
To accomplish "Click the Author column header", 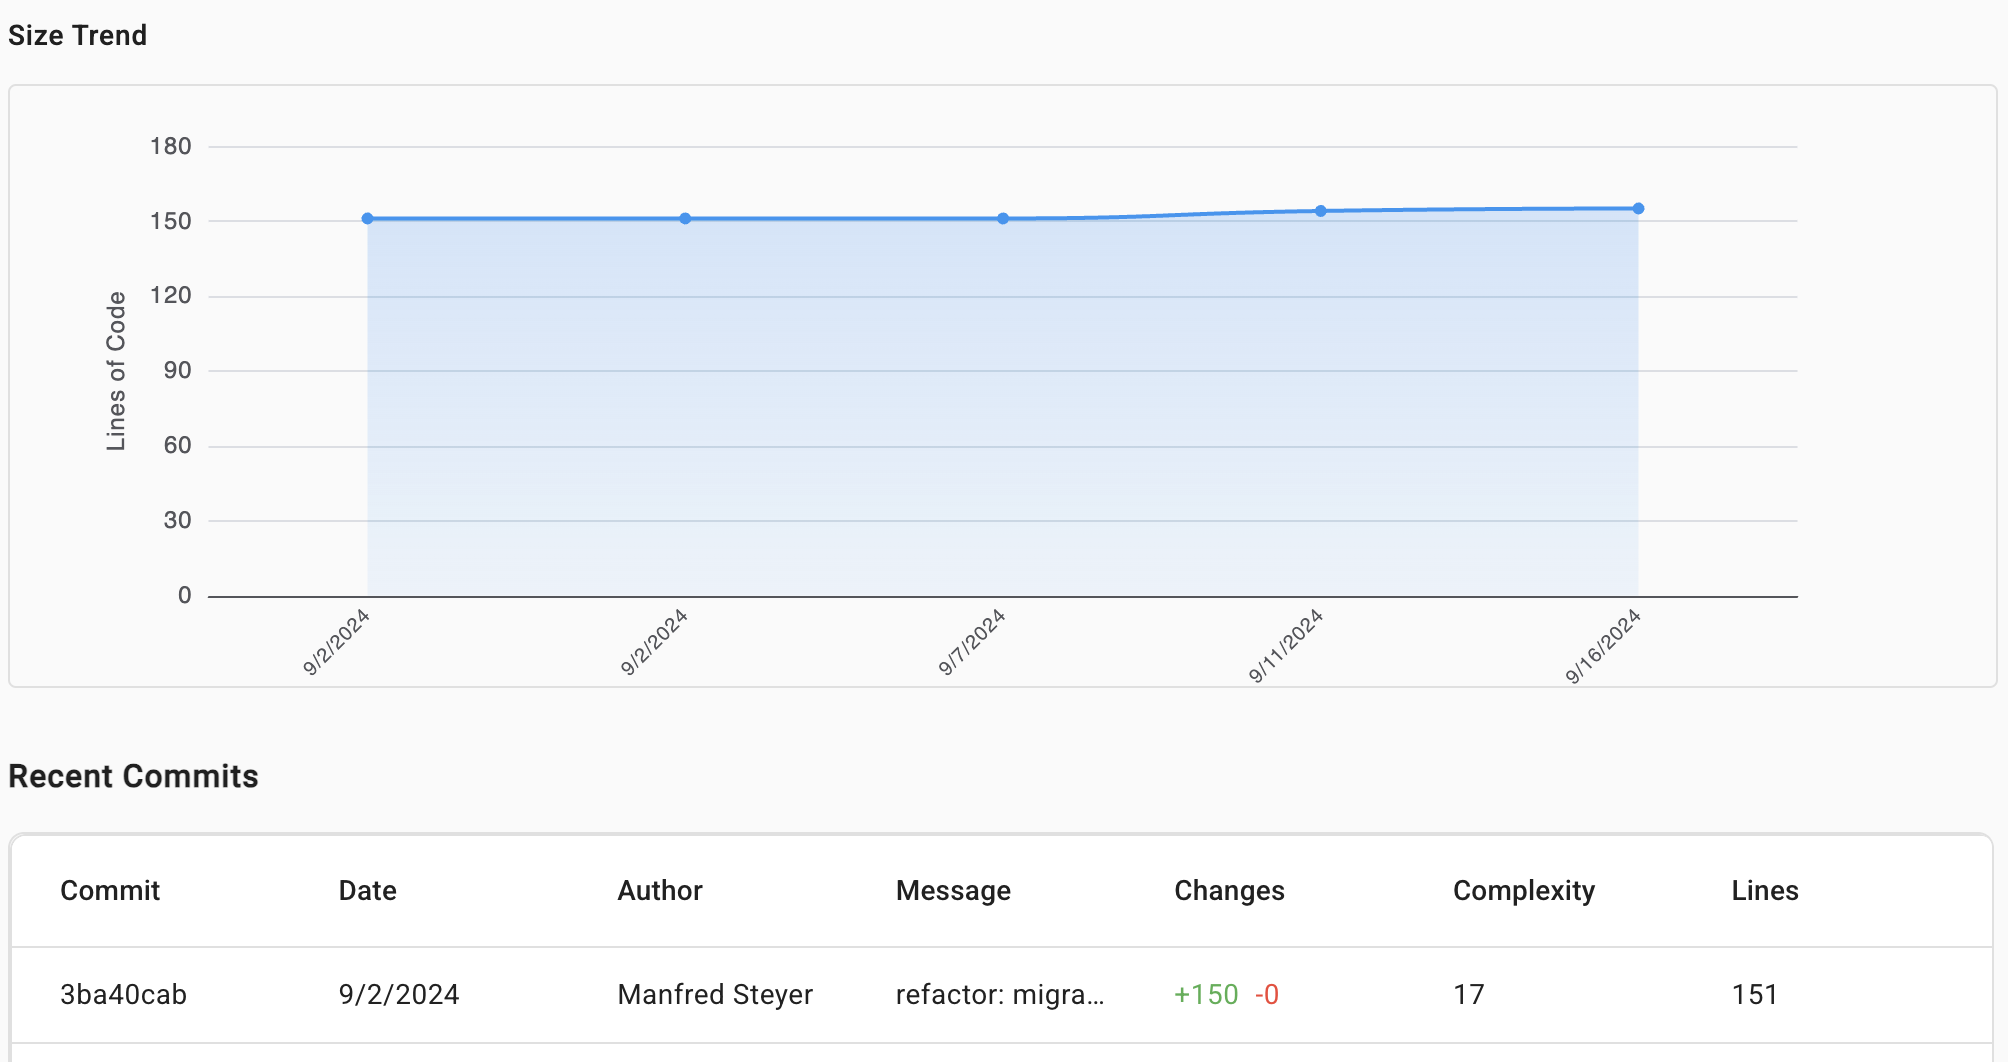I will coord(660,890).
